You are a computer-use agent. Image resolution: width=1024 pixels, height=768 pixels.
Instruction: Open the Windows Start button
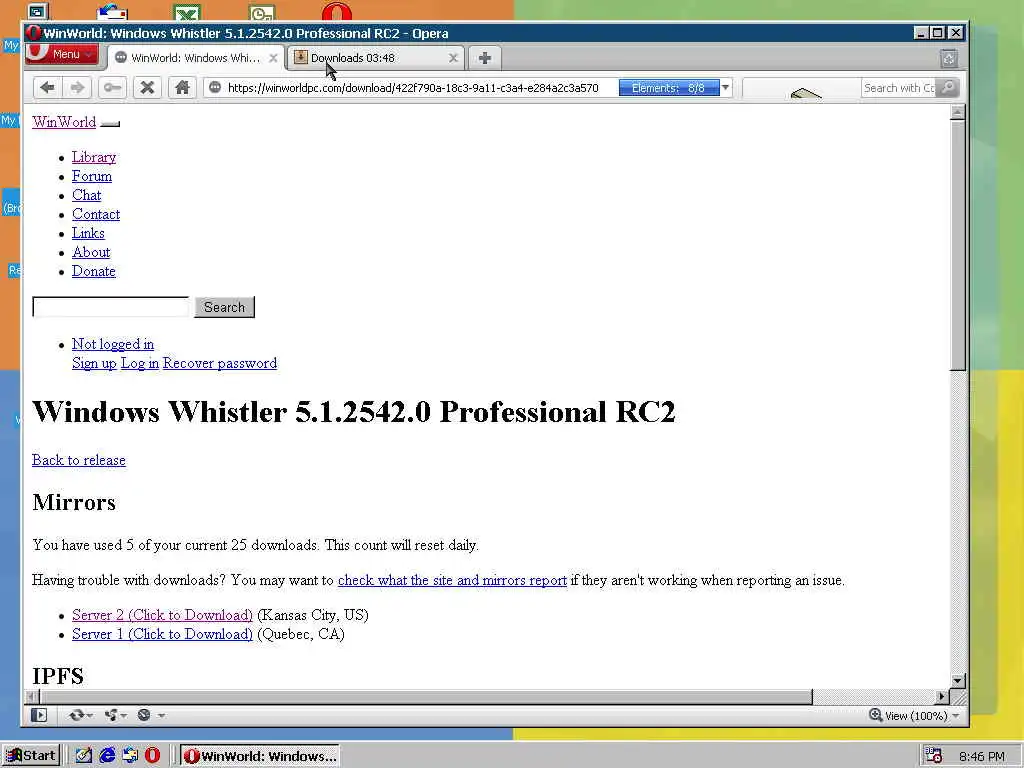point(31,756)
